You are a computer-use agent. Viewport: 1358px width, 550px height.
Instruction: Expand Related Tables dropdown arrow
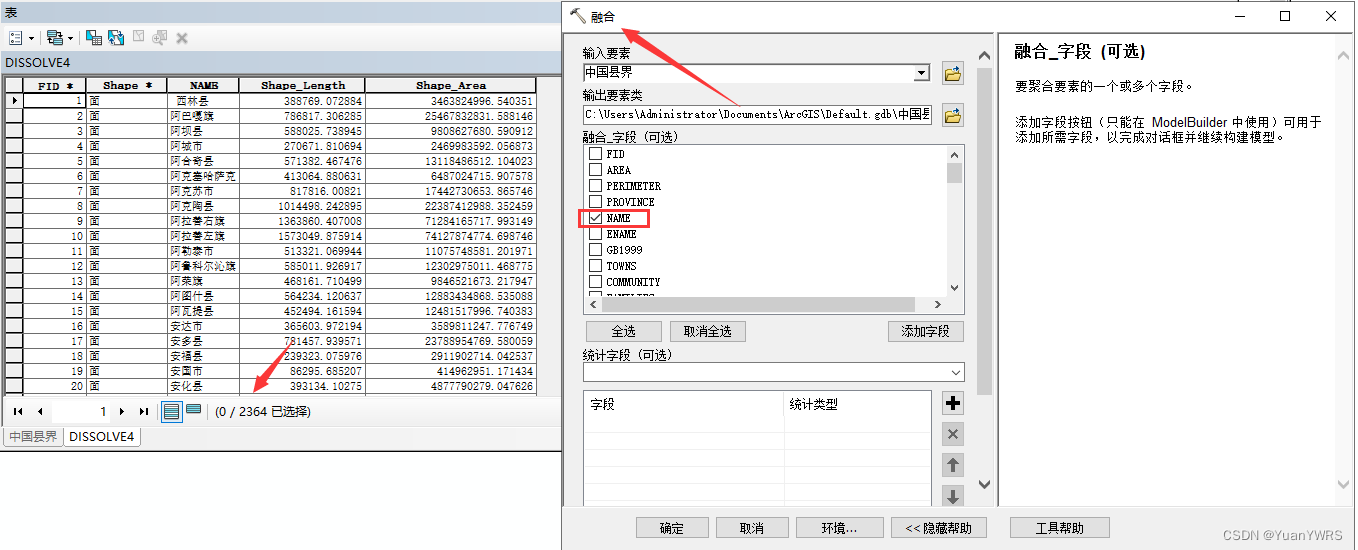click(70, 38)
